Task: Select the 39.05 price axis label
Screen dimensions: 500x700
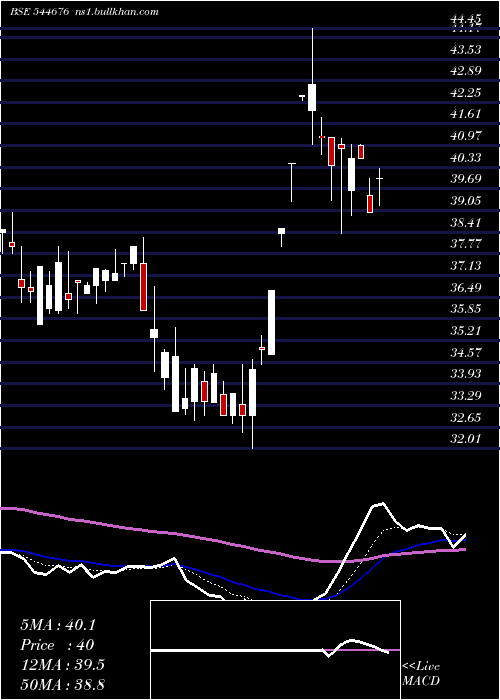Action: (x=466, y=200)
